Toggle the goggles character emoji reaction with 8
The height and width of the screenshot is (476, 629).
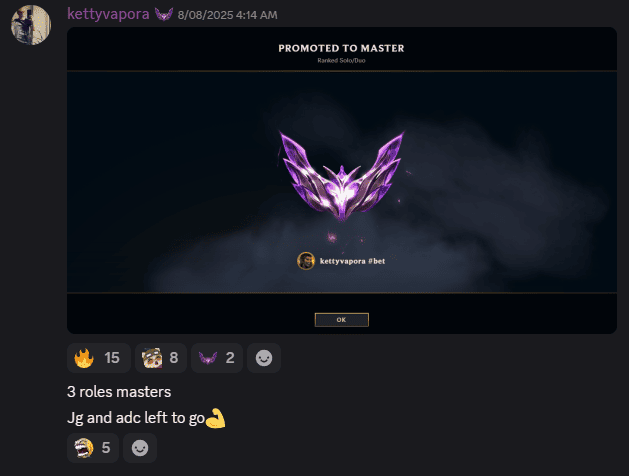[x=161, y=358]
